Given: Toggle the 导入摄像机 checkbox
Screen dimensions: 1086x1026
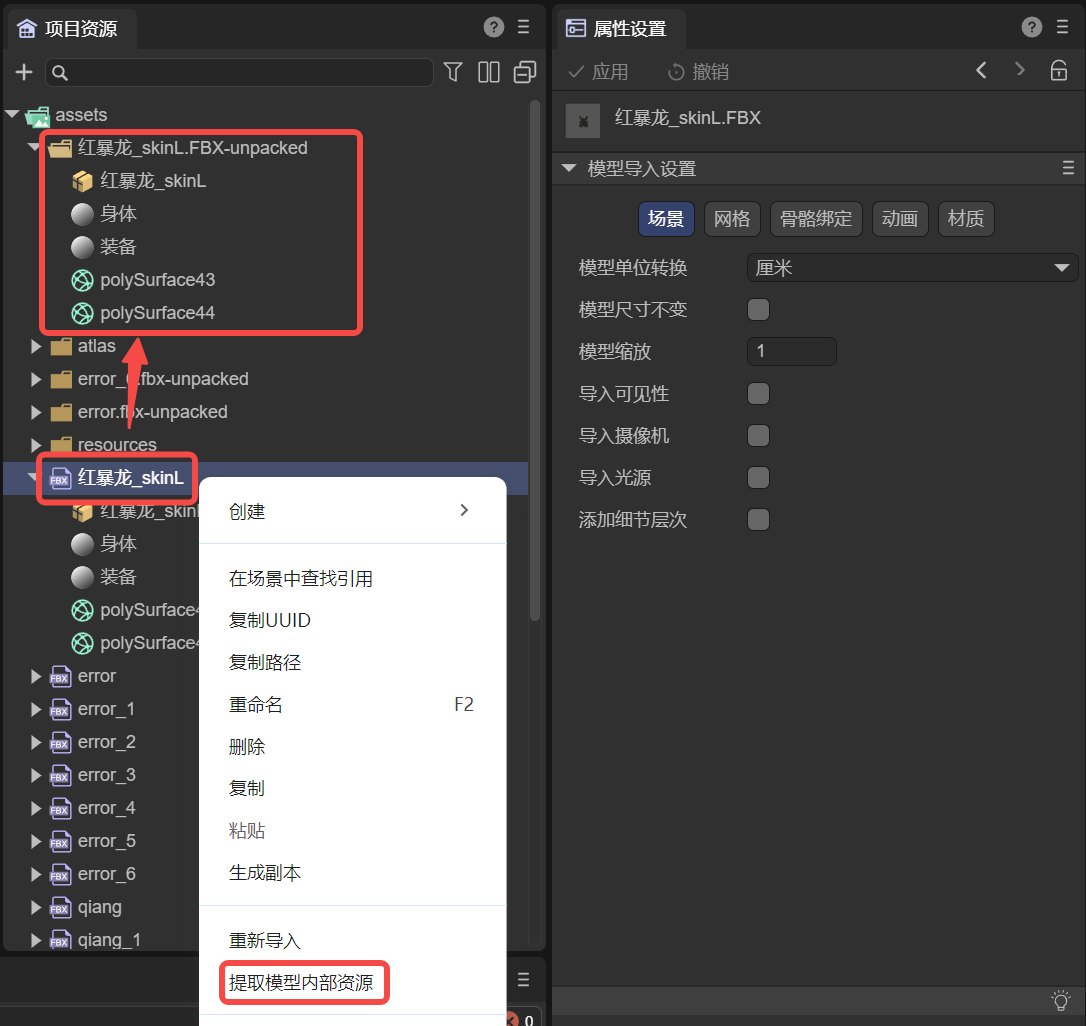Looking at the screenshot, I should [759, 436].
